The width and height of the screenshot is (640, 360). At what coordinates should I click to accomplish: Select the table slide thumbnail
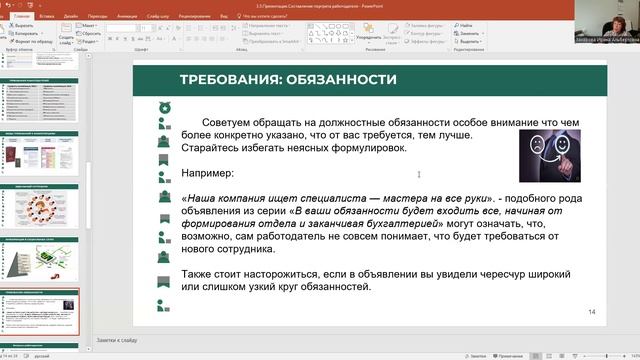pyautogui.click(x=40, y=100)
